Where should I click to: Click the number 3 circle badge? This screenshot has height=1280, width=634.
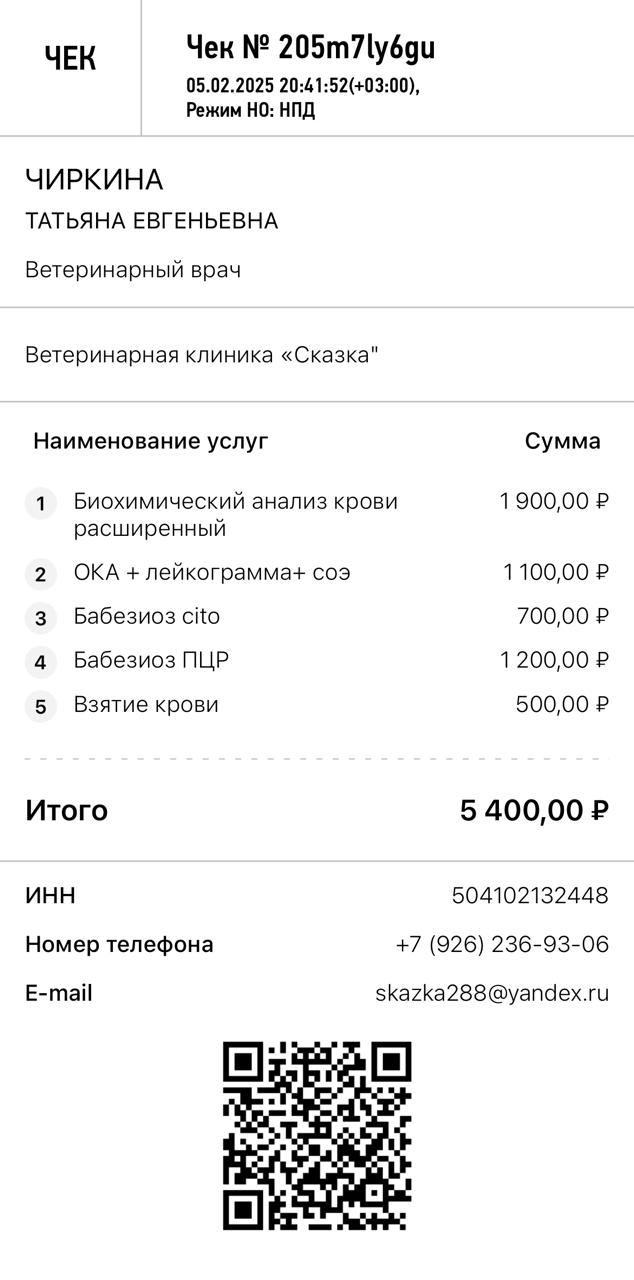[x=40, y=618]
